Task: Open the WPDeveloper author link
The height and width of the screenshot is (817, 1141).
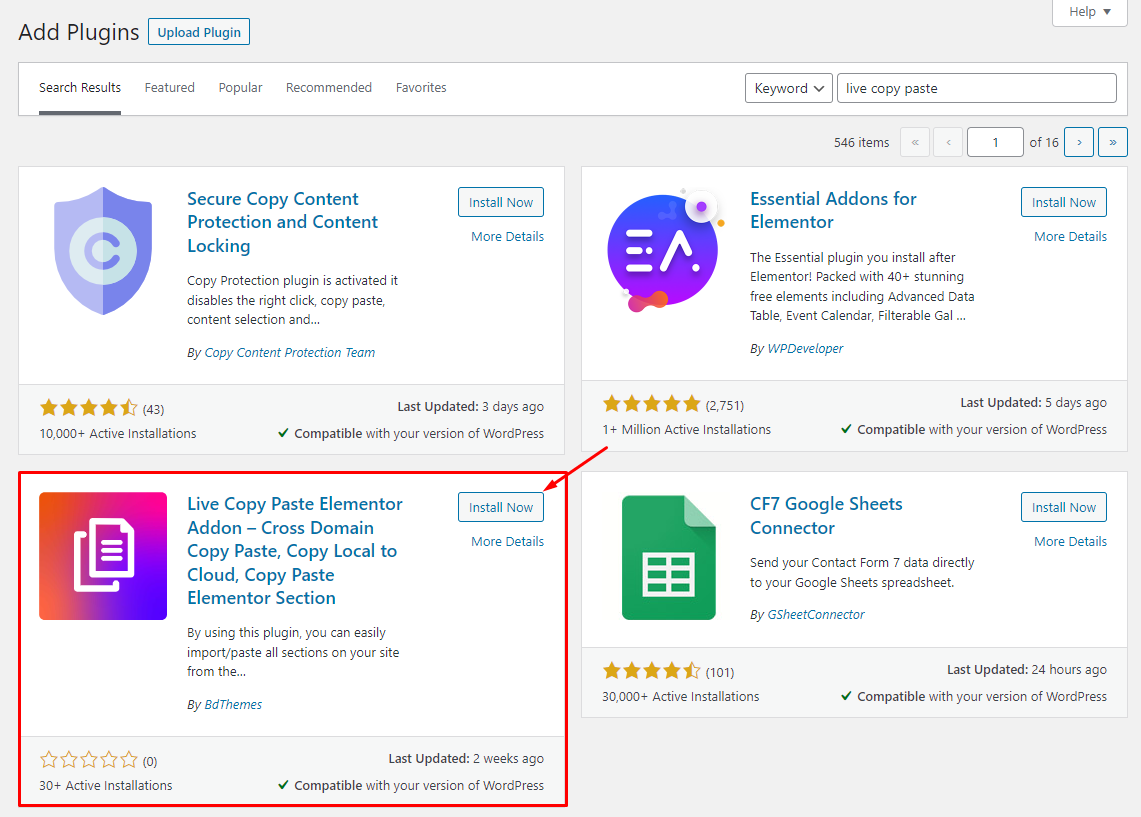Action: point(806,348)
